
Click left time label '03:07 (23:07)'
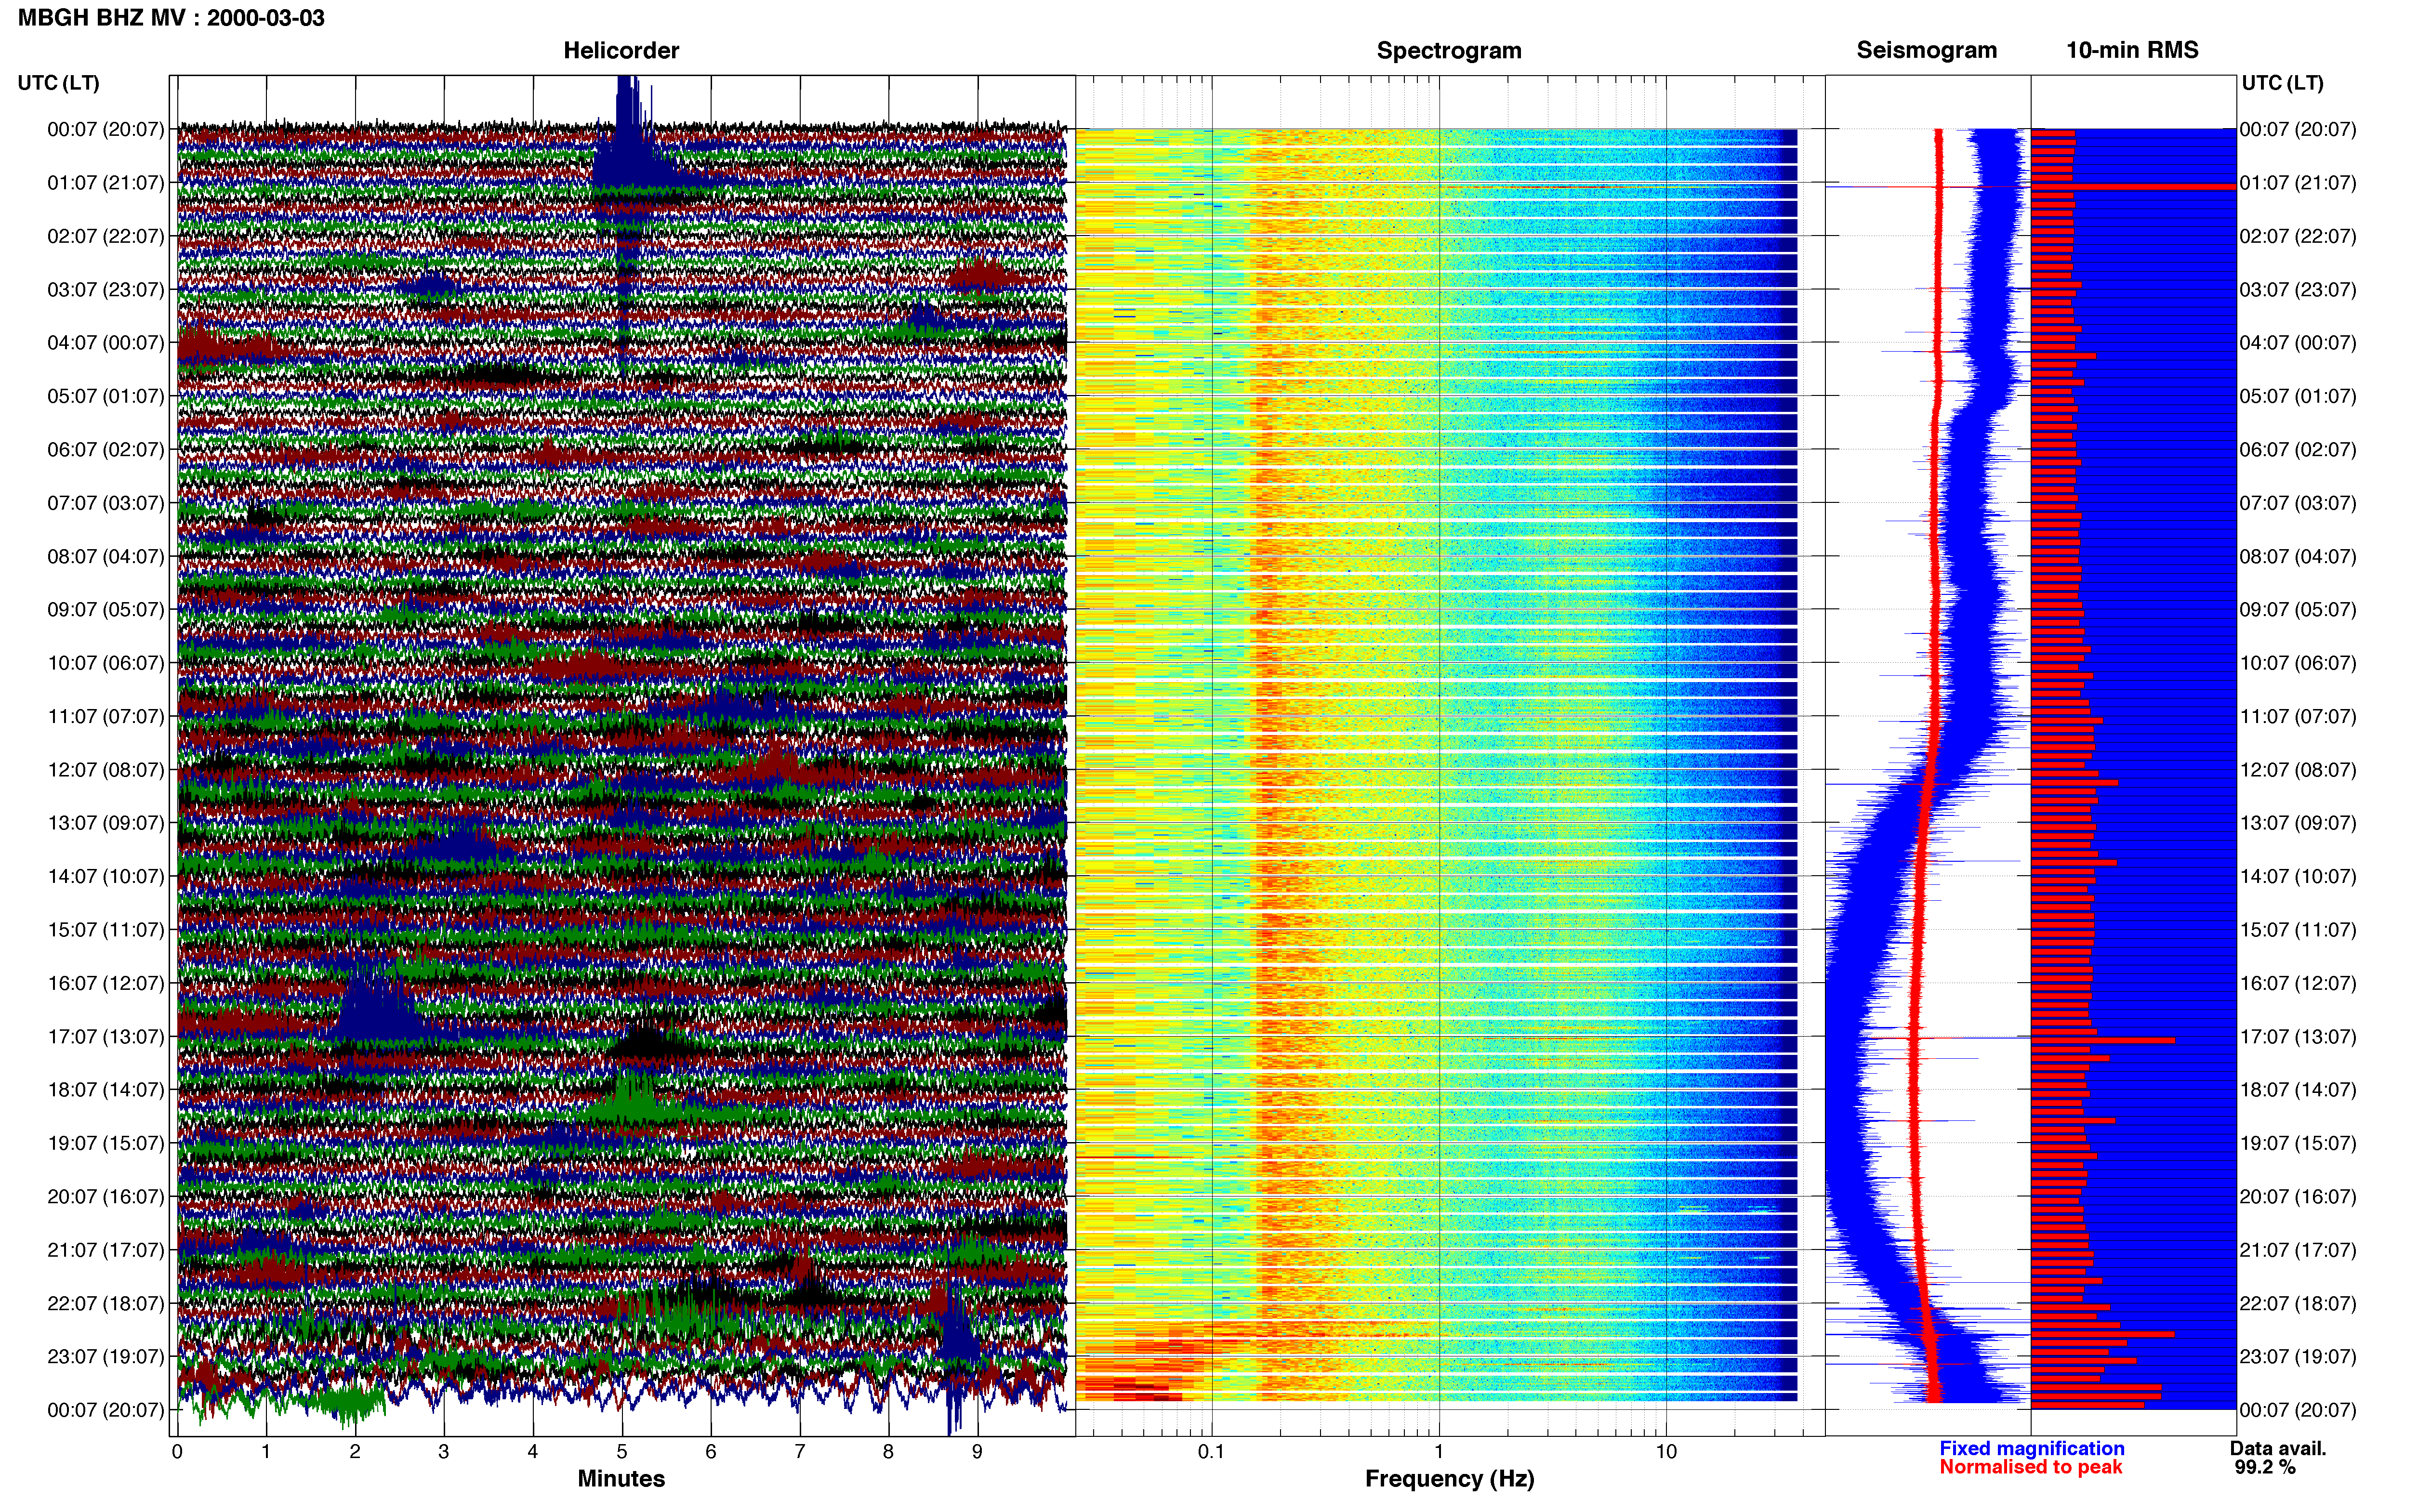pyautogui.click(x=106, y=290)
